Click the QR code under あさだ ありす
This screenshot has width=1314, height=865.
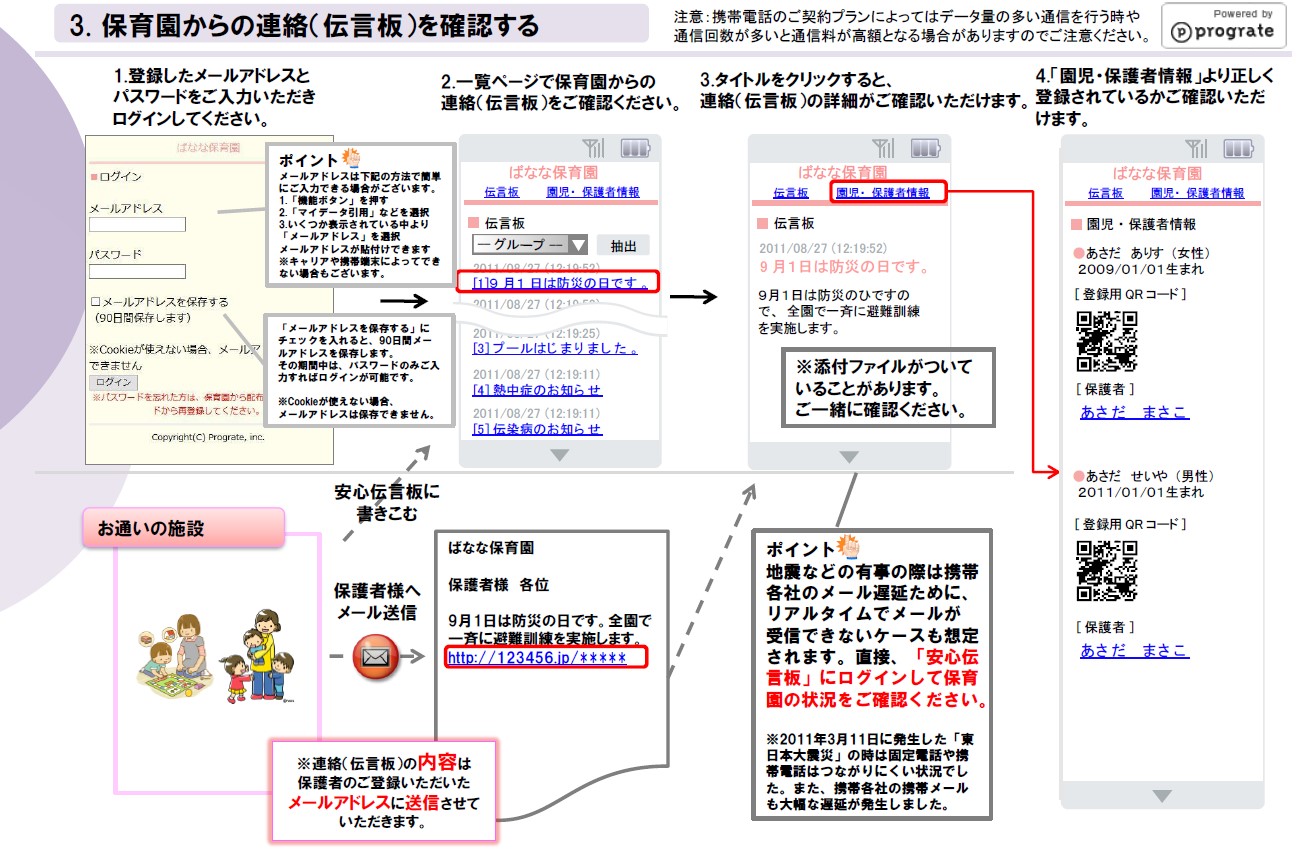[x=1106, y=342]
